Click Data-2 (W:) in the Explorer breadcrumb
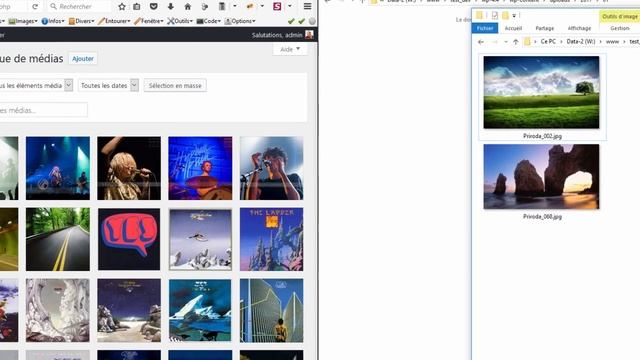 pos(581,42)
